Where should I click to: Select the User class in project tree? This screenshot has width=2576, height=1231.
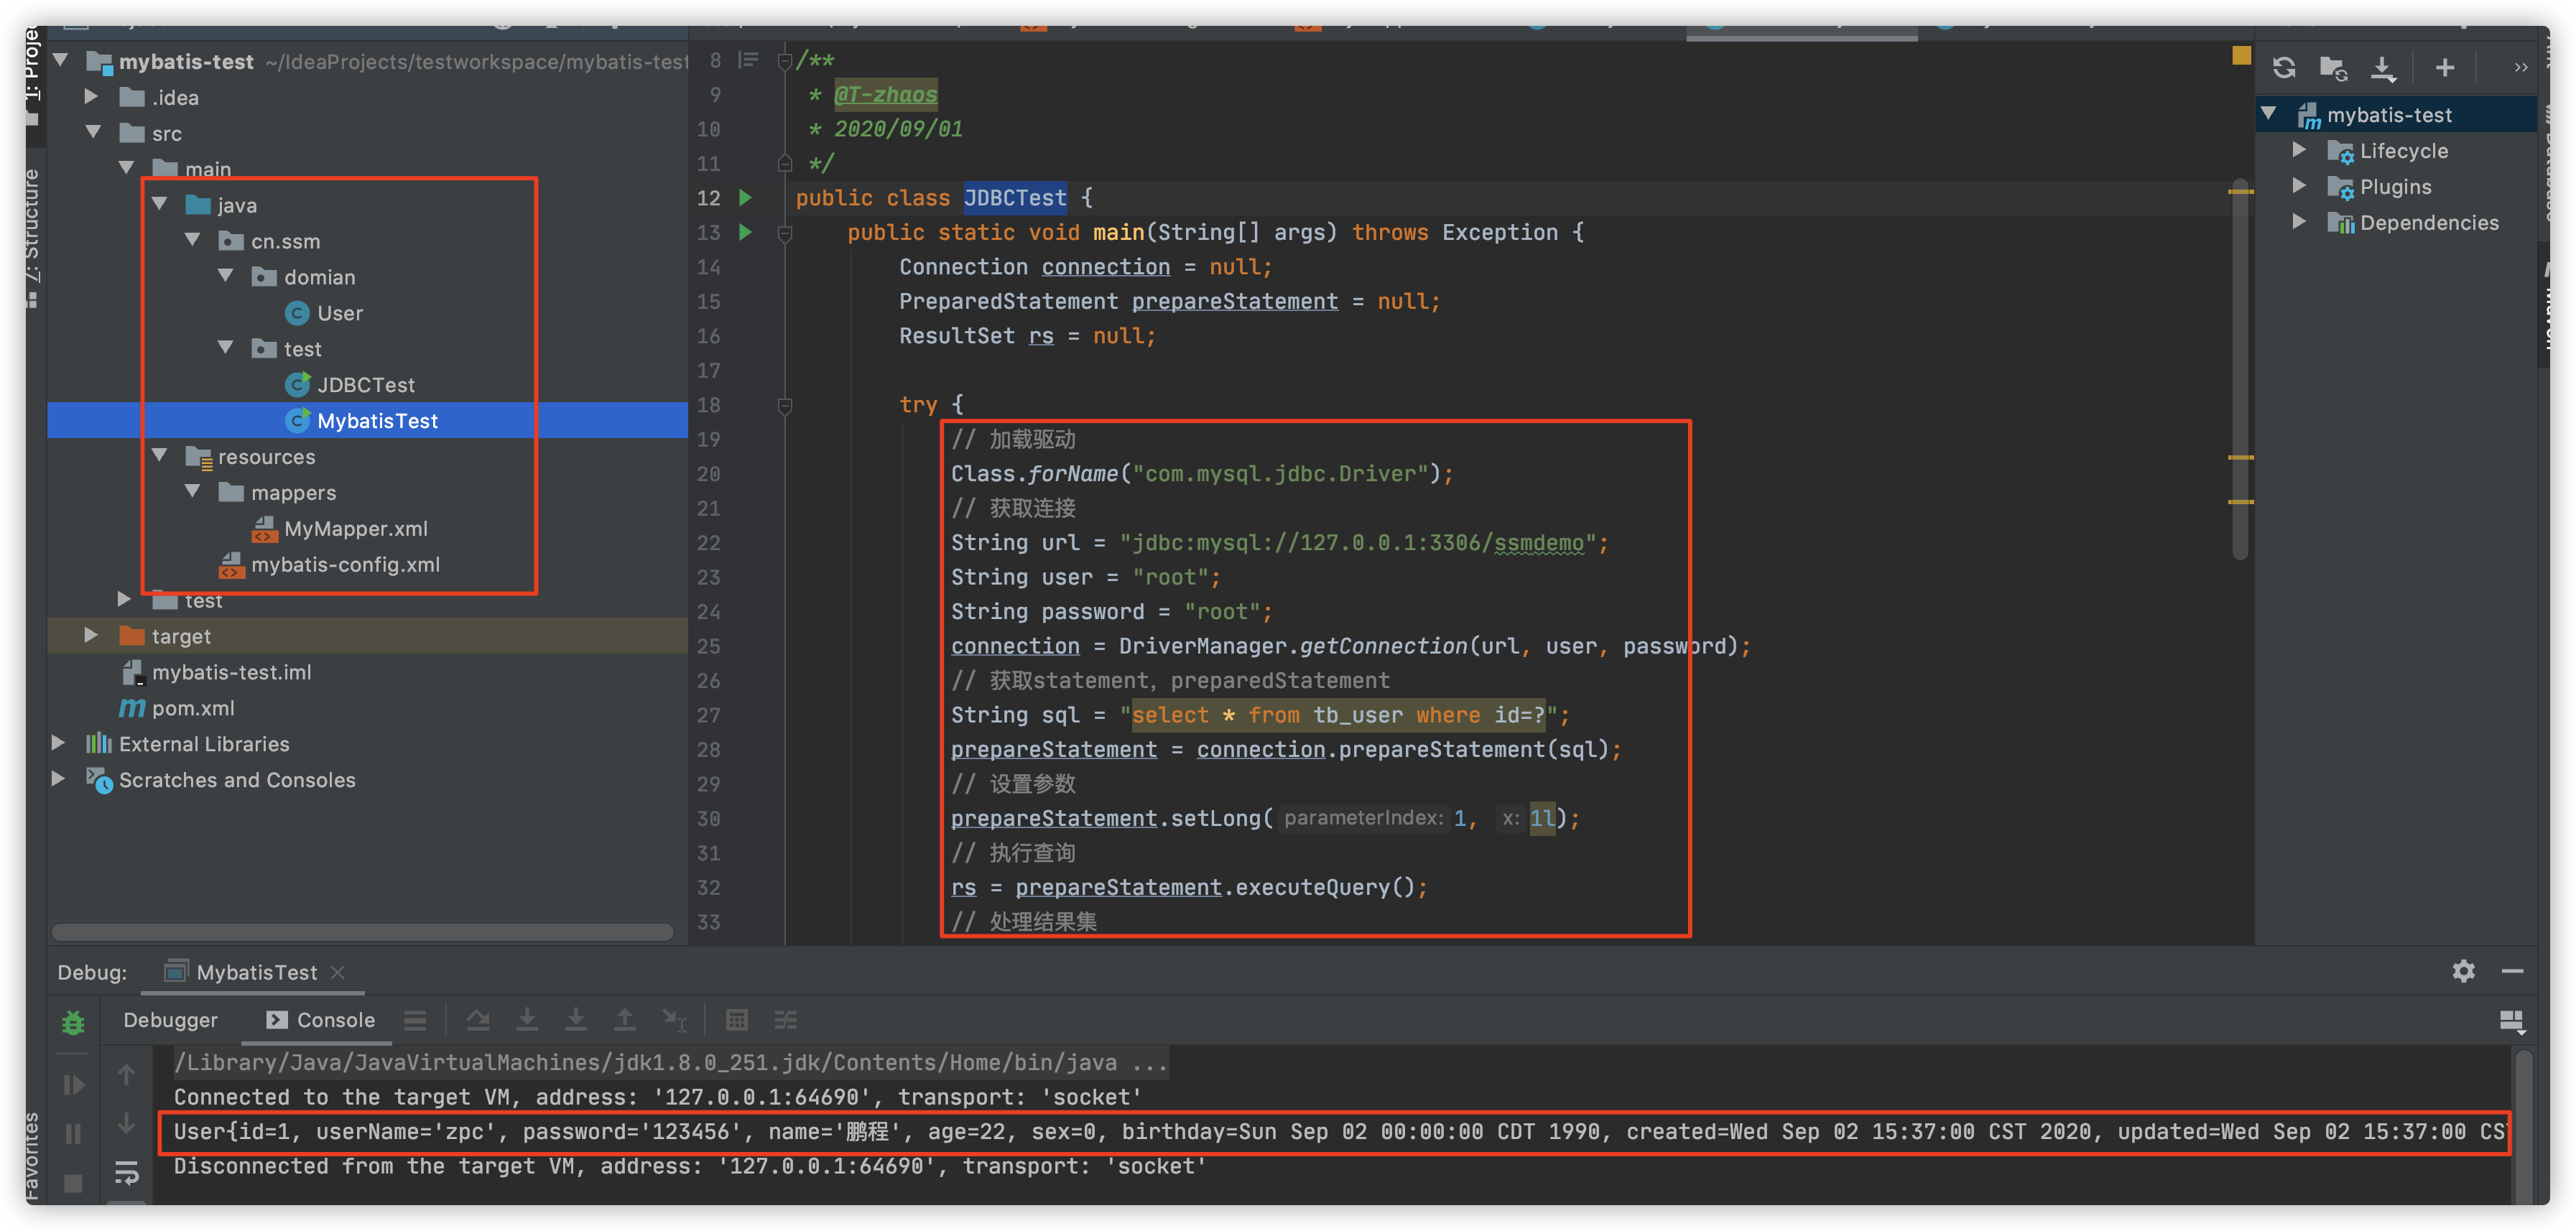[325, 313]
